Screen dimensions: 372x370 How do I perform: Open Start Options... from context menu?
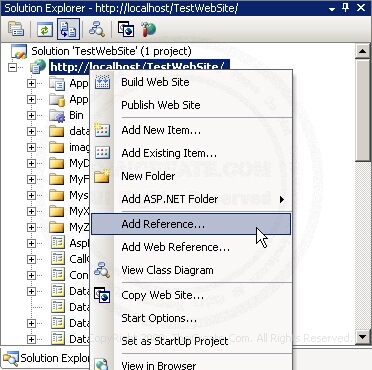coord(191,318)
